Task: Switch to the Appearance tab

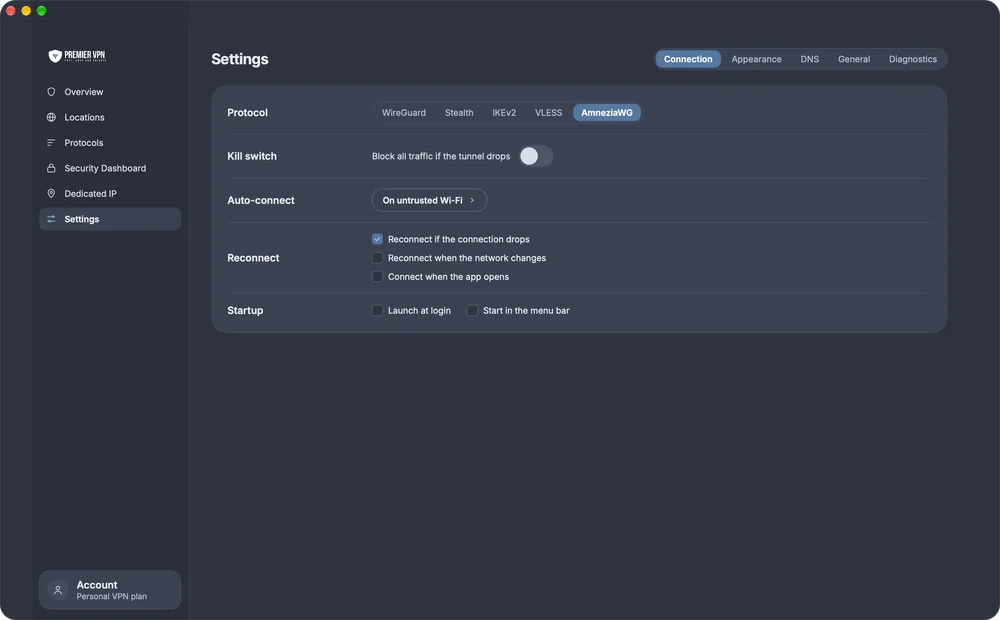Action: tap(756, 59)
